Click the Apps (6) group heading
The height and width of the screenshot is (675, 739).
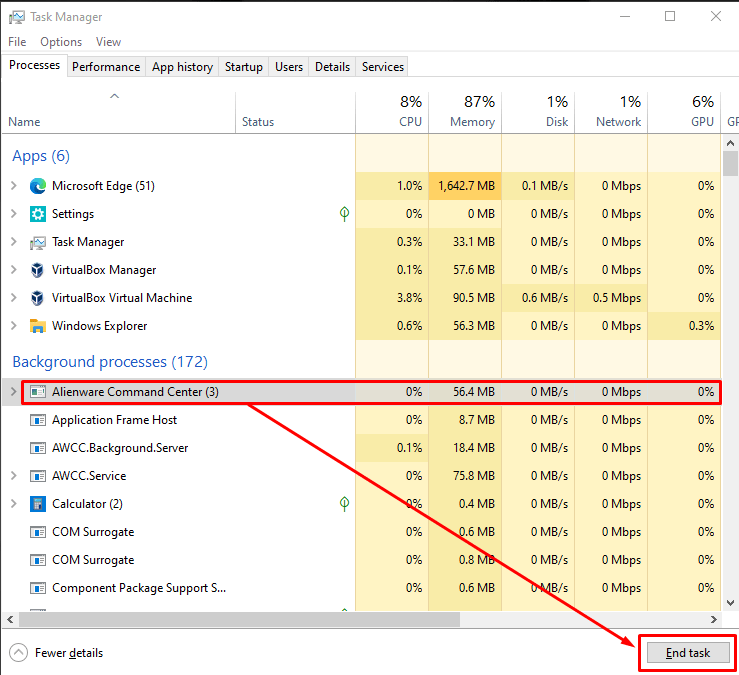[41, 156]
